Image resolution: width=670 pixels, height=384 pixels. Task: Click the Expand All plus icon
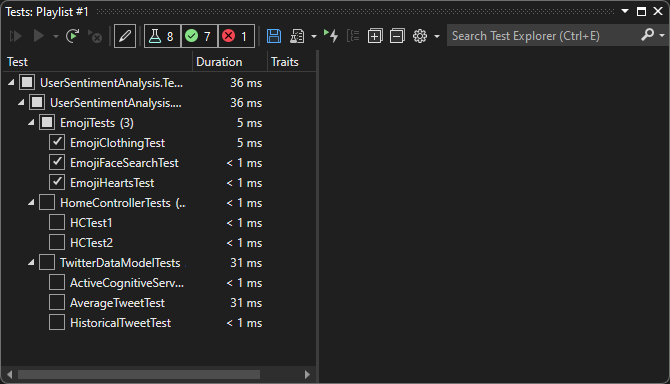375,36
